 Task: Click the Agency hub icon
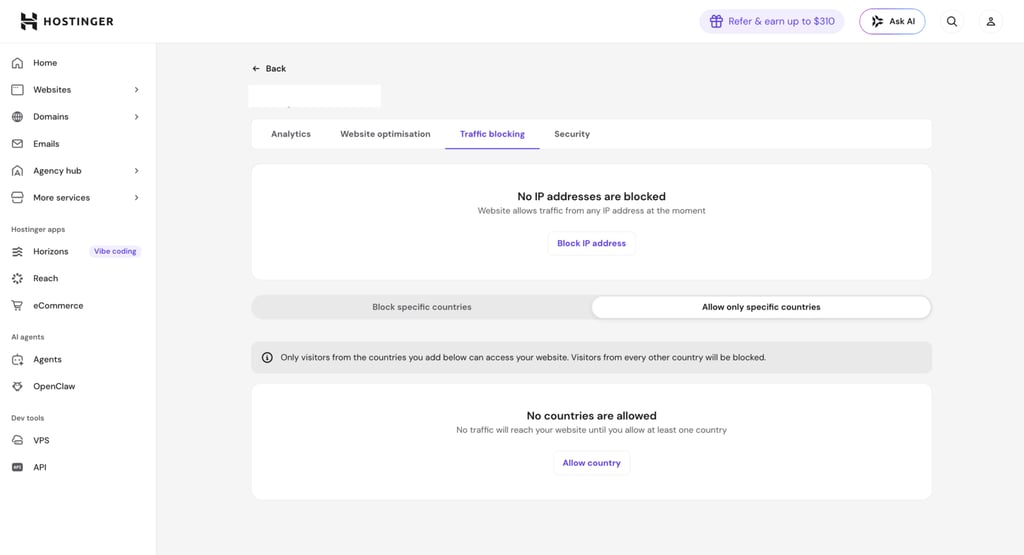point(18,170)
